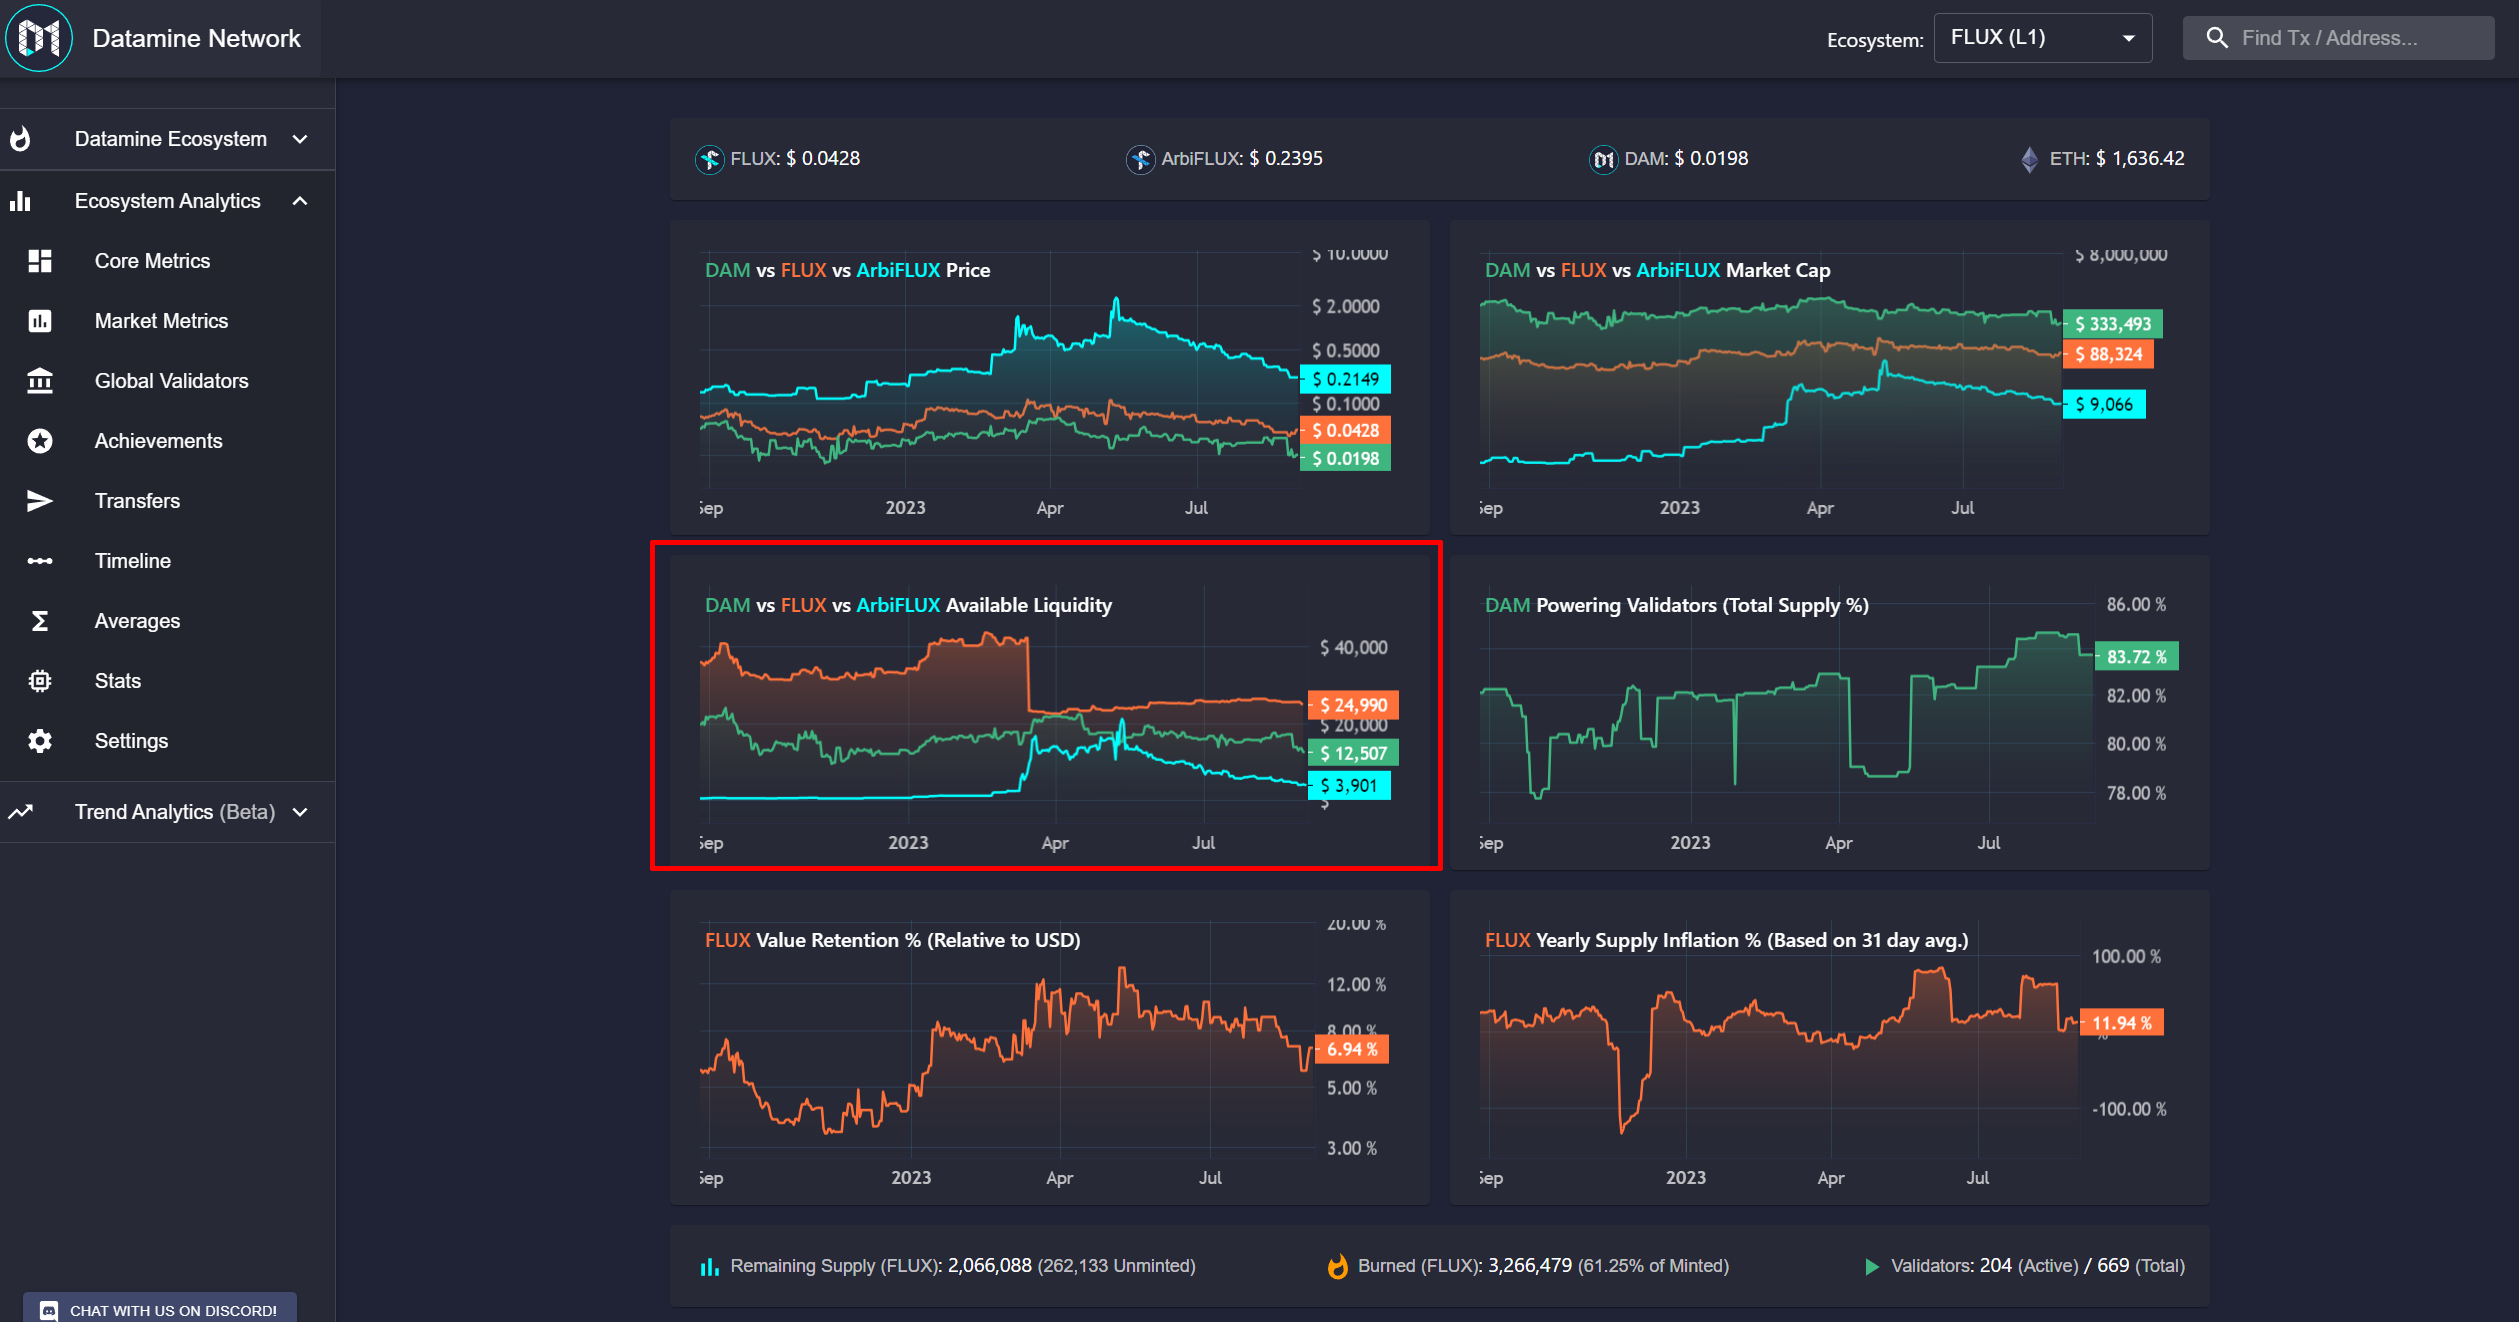
Task: Click the flame icon beside Datamine Ecosystem
Action: coord(20,139)
